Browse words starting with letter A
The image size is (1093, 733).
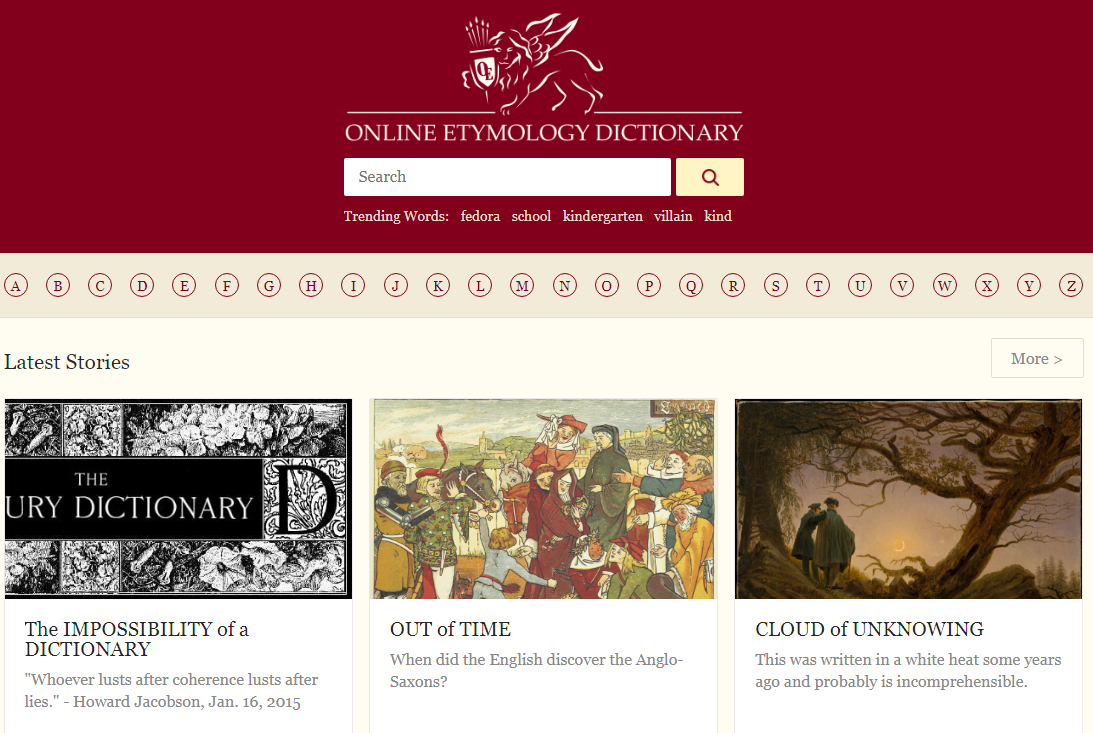(x=16, y=286)
